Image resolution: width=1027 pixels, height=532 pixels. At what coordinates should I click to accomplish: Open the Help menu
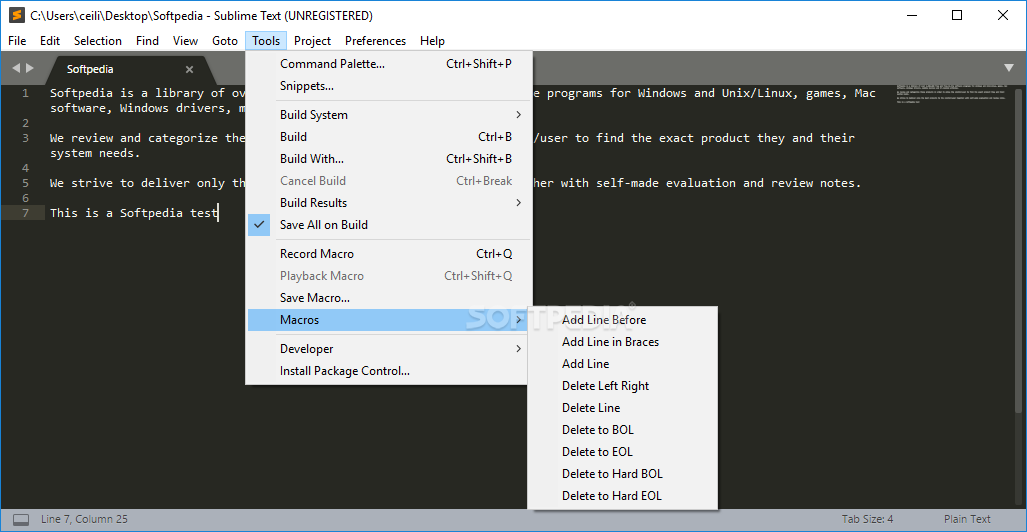click(x=432, y=41)
